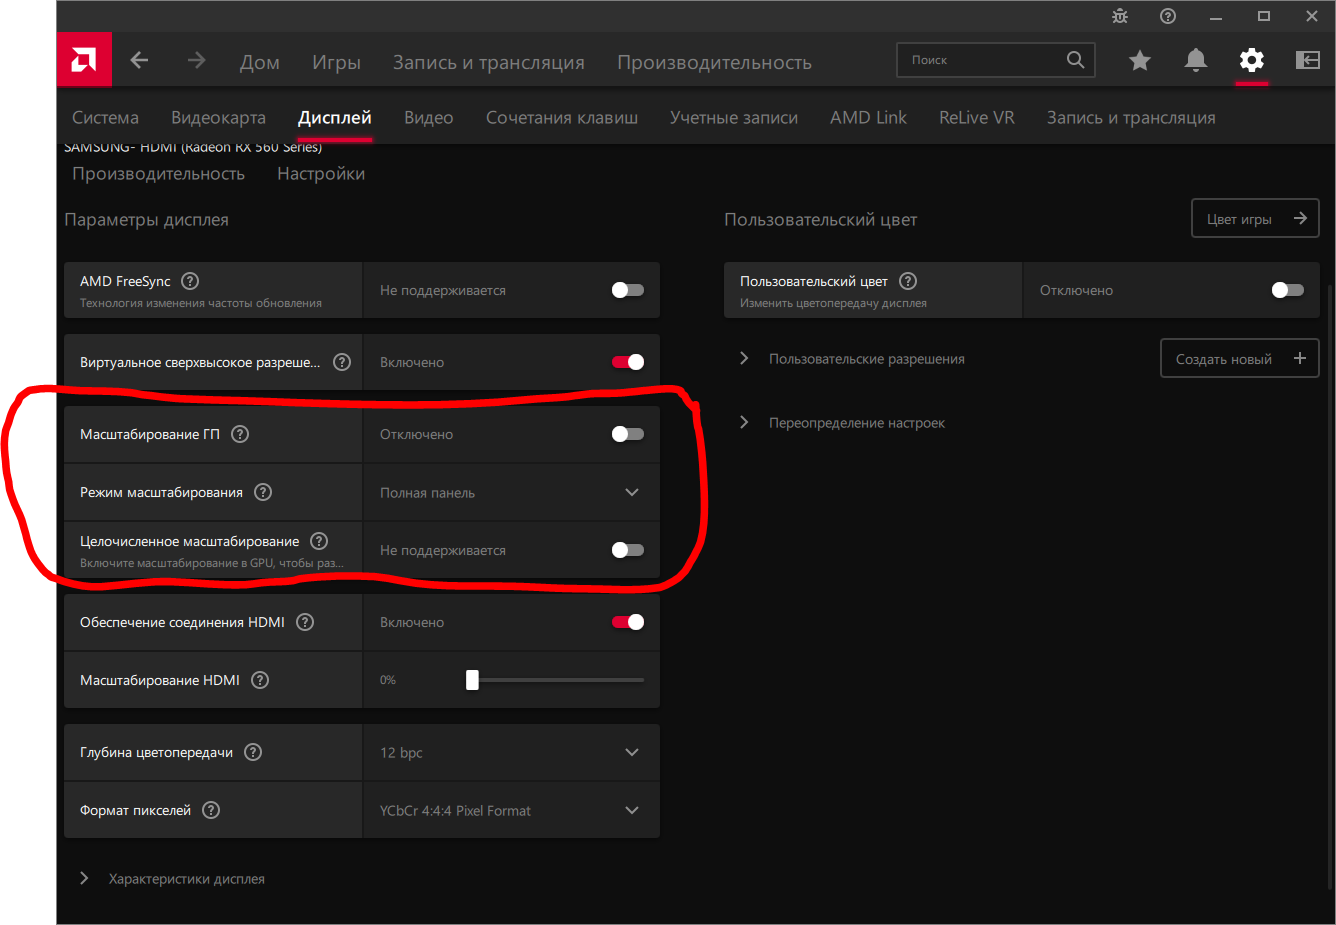Switch to Видео tab
This screenshot has height=925, width=1336.
(429, 118)
